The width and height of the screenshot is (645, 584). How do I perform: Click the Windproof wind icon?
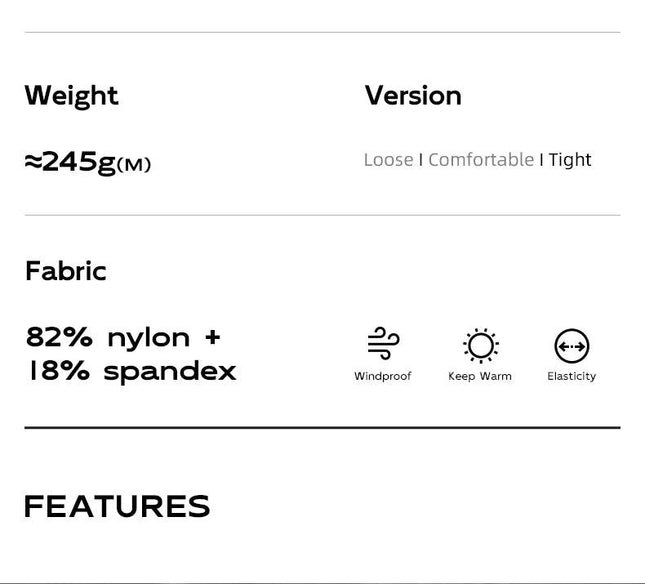[x=383, y=344]
